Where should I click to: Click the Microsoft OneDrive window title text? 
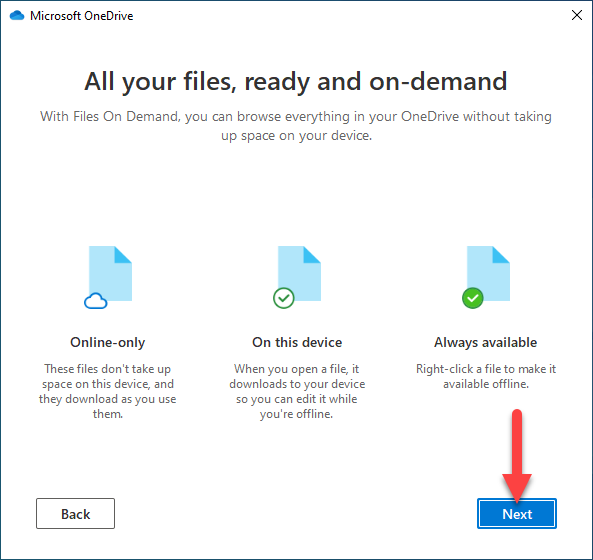pos(82,16)
